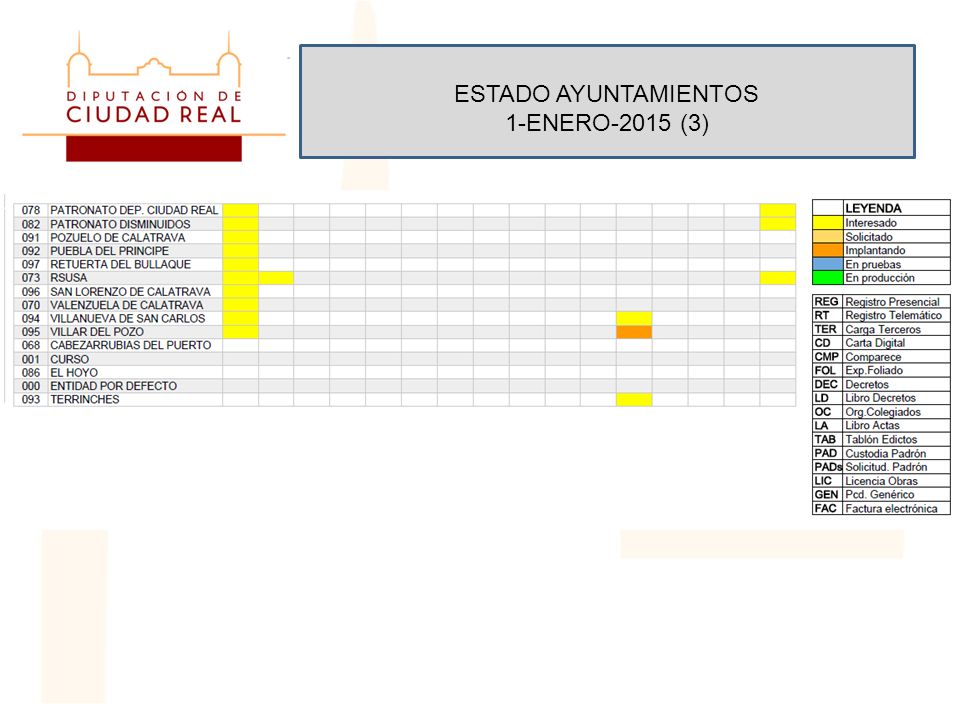Screen dimensions: 960x720
Task: Click the 'Interesado' legend label
Action: [x=871, y=223]
